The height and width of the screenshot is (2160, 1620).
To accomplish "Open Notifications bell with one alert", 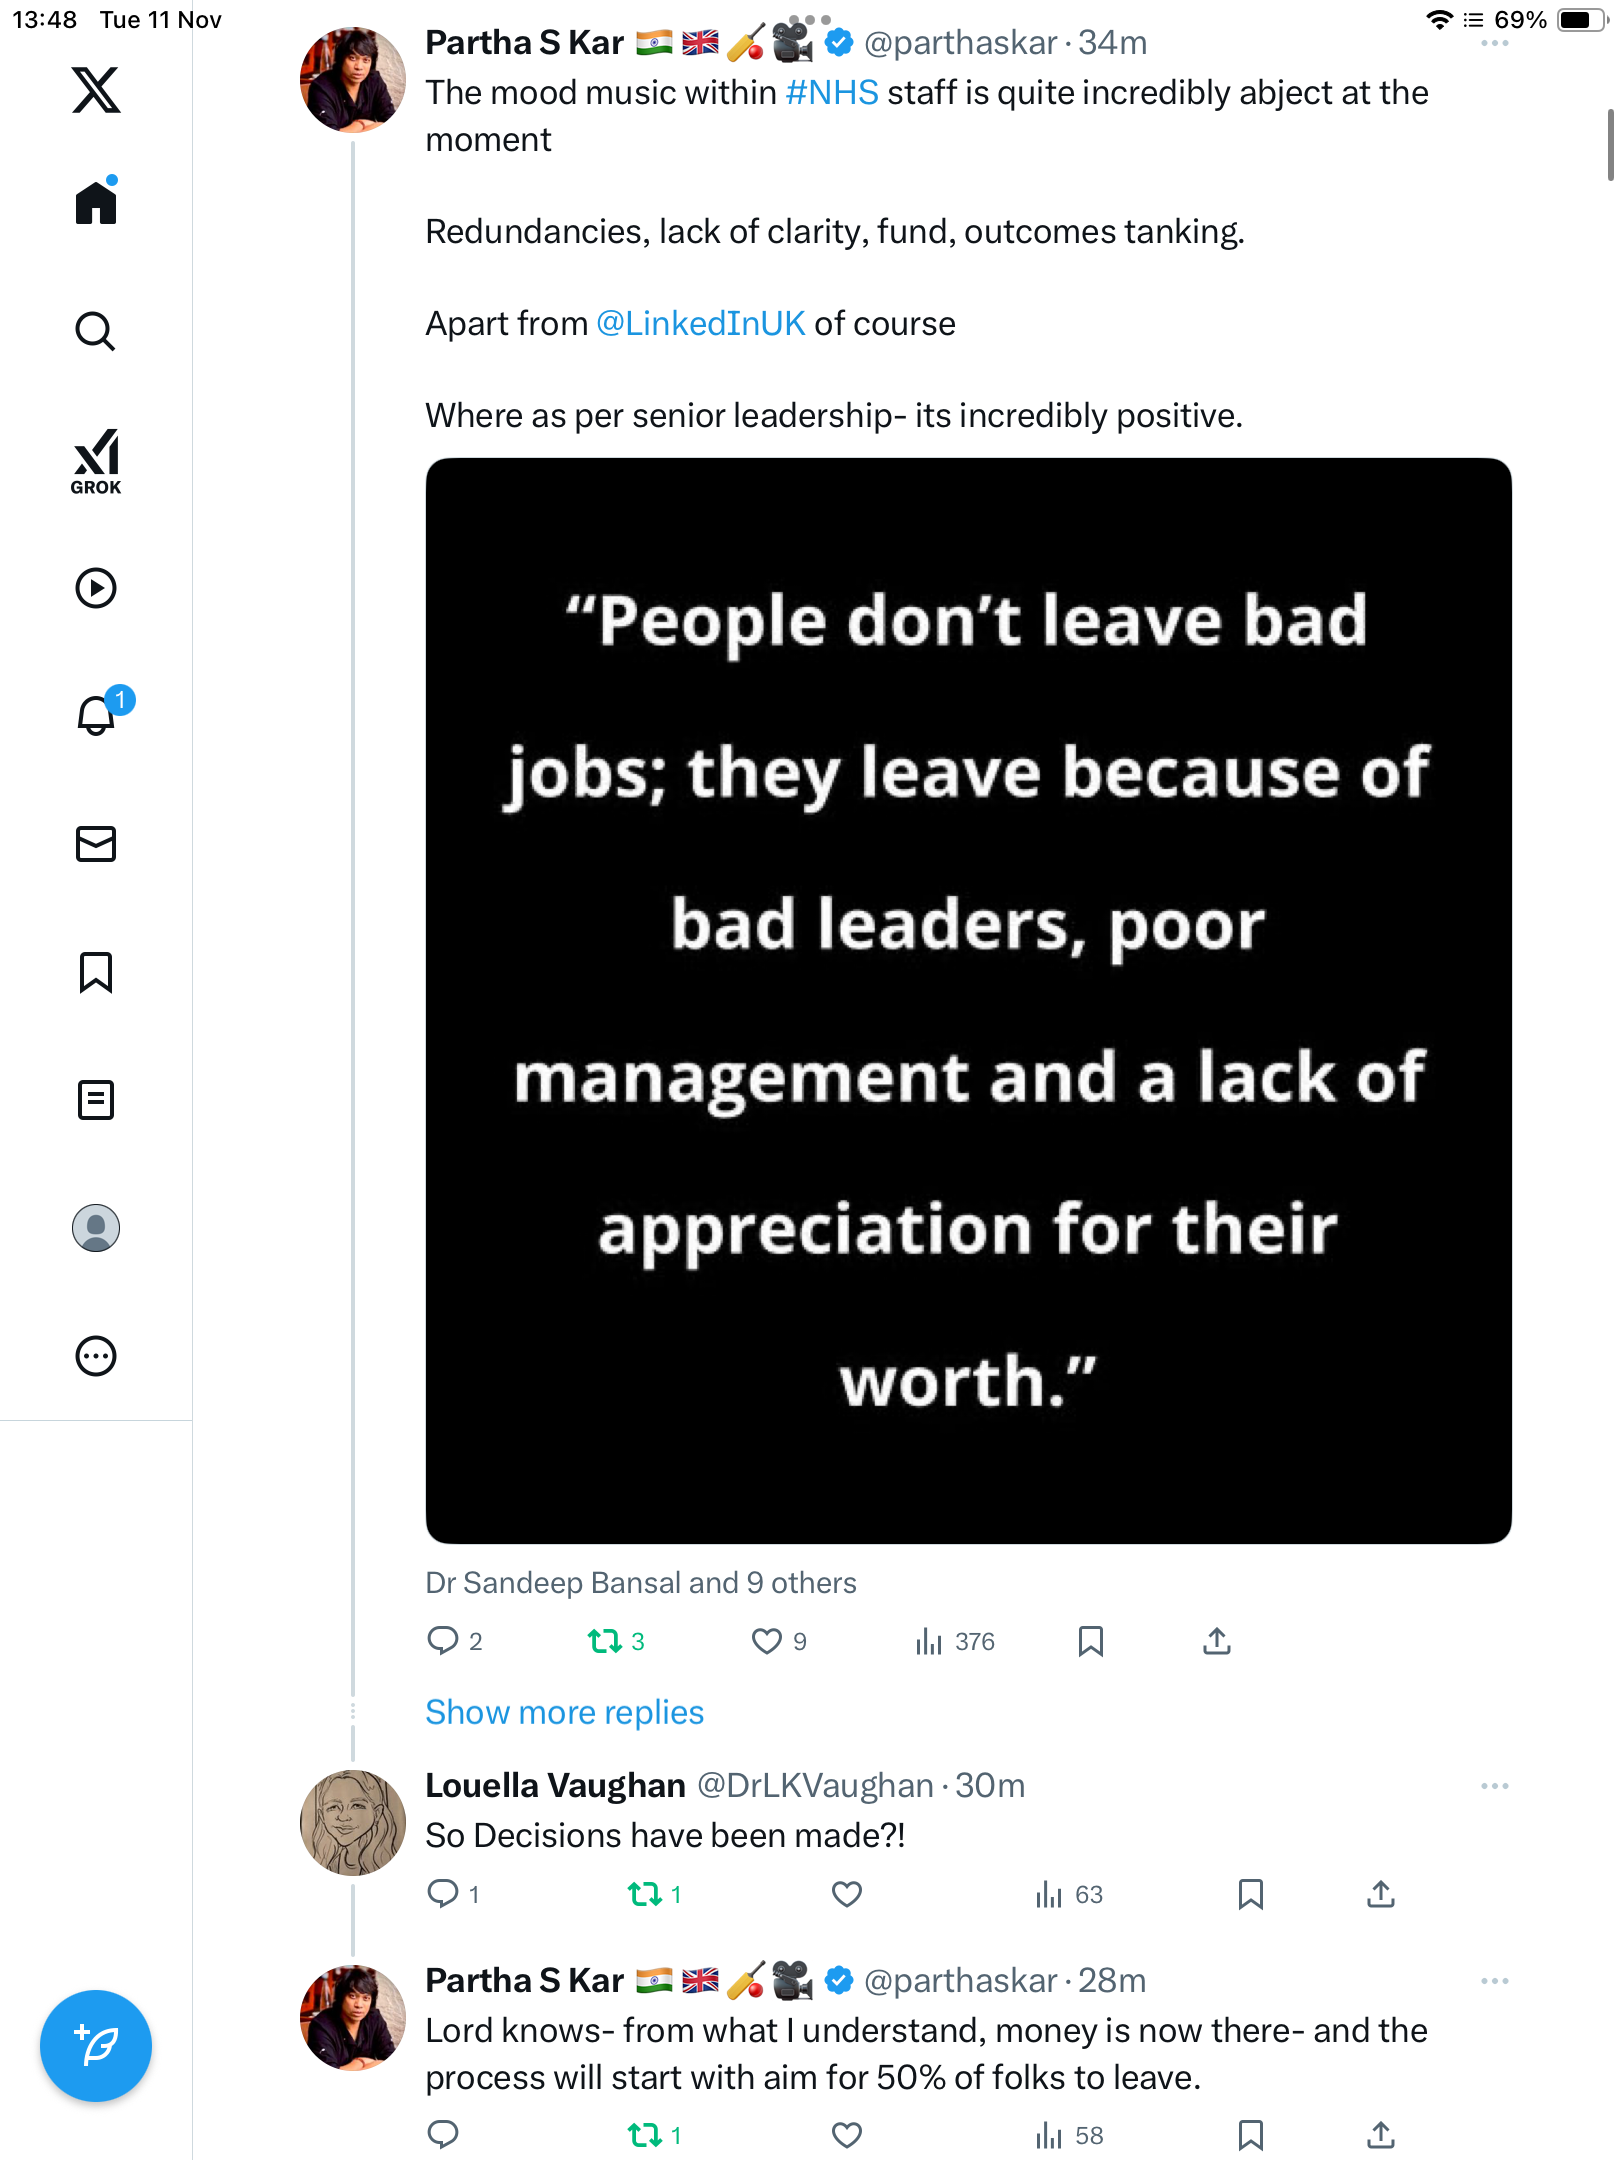I will tap(98, 716).
